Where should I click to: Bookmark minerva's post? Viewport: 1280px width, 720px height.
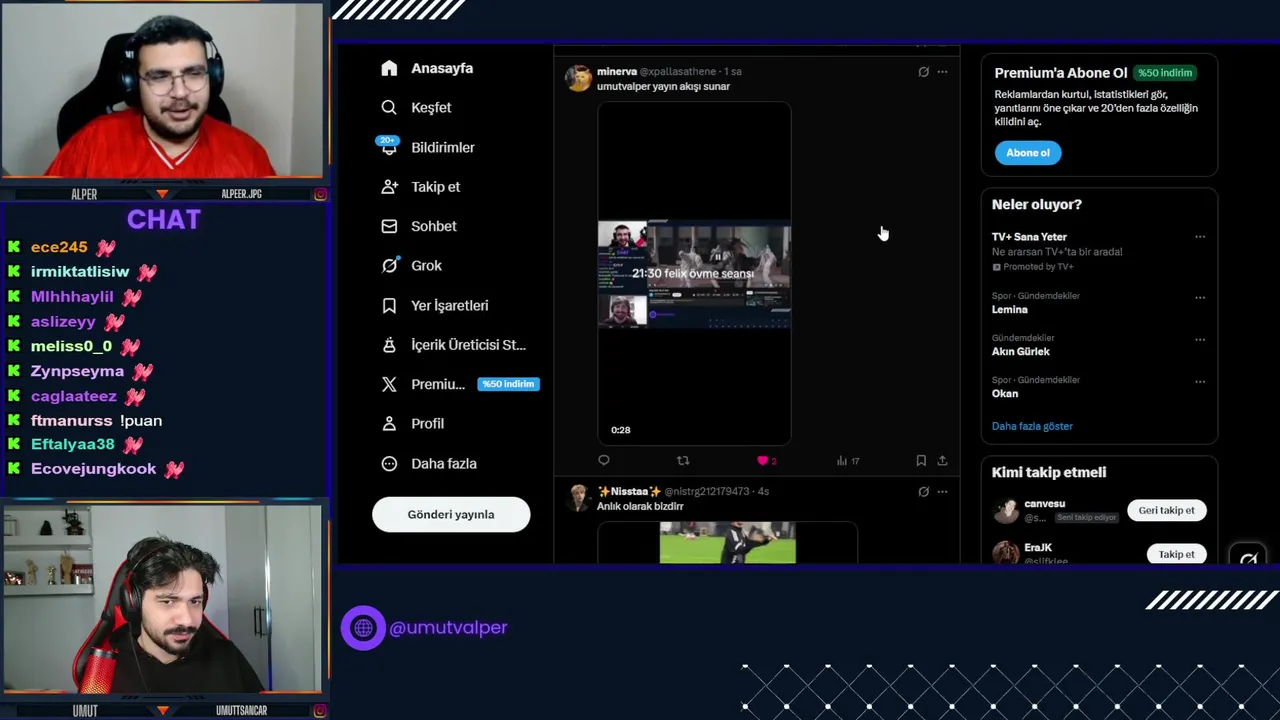pyautogui.click(x=921, y=461)
